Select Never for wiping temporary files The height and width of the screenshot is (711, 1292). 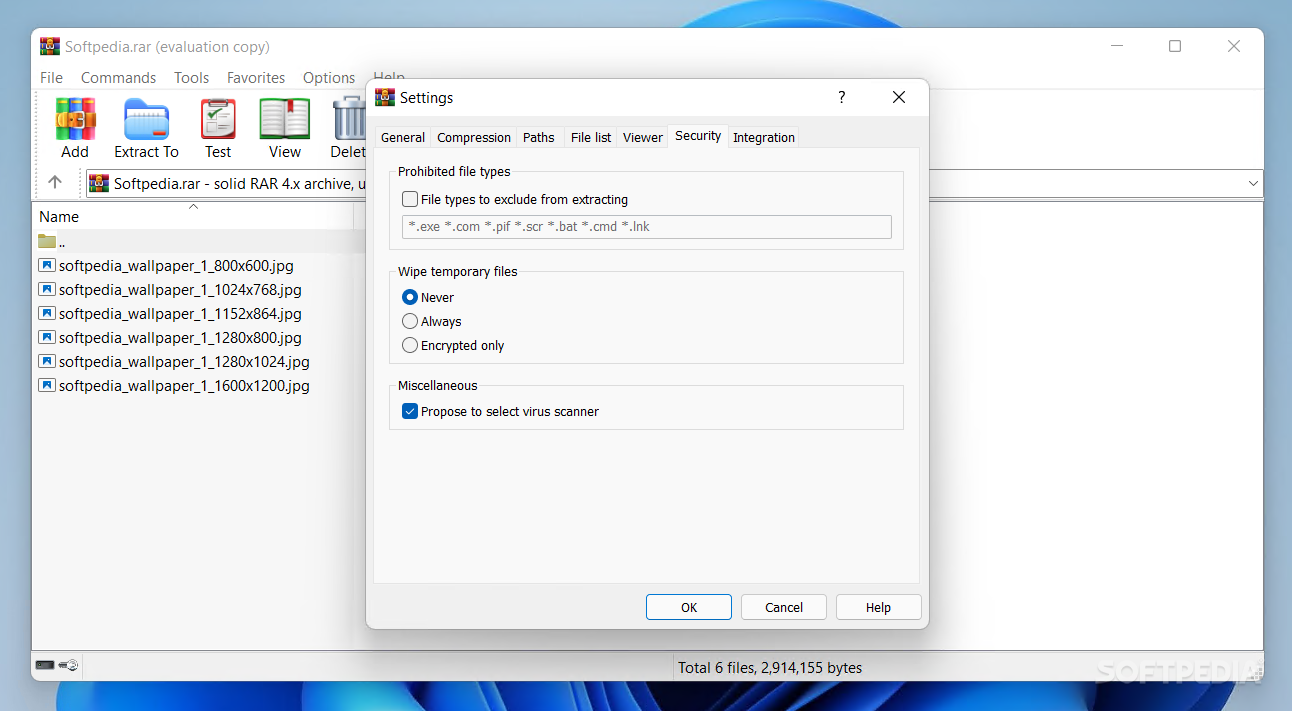(x=410, y=297)
